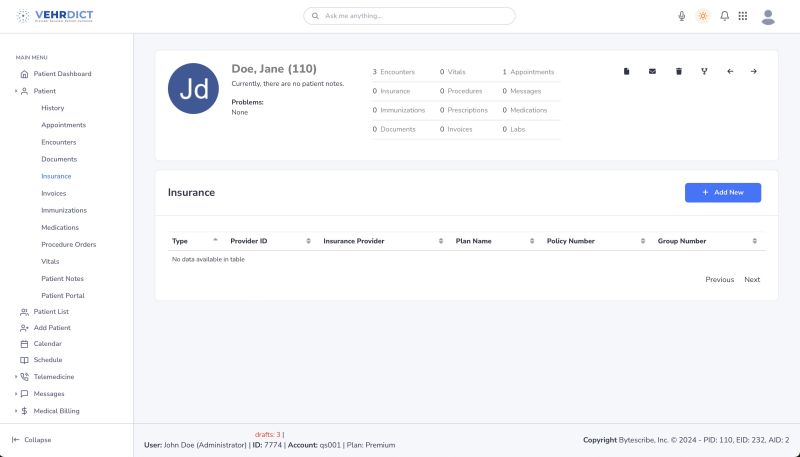Click the trash delete patient icon
The height and width of the screenshot is (457, 800).
click(x=679, y=71)
